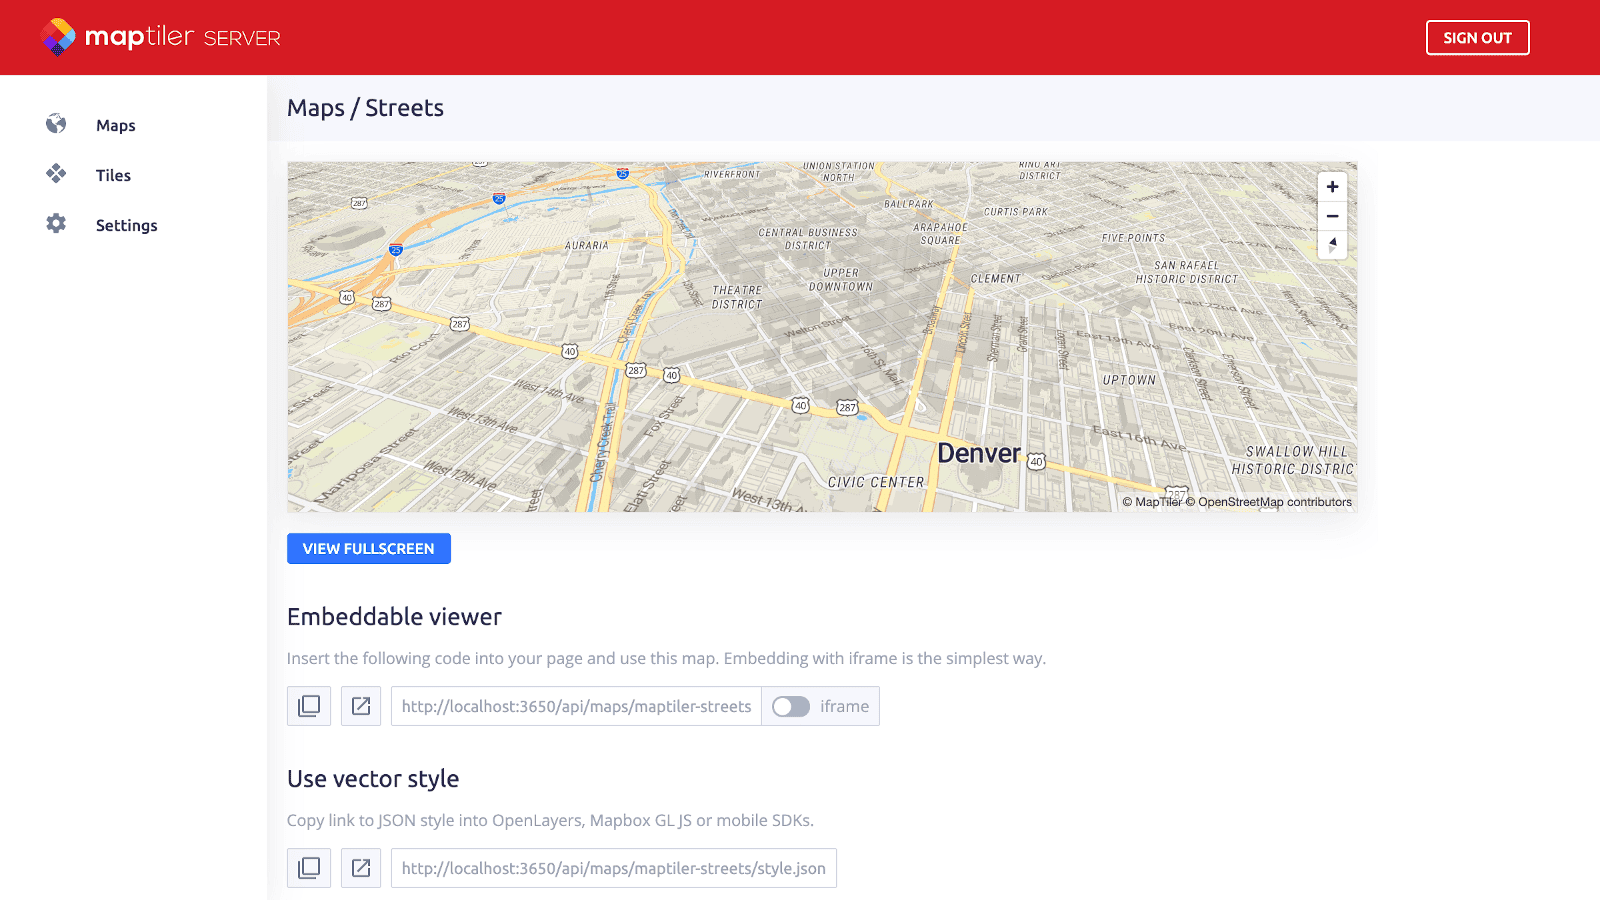Select Settings in the navigation menu
This screenshot has height=900, width=1600.
pos(126,224)
